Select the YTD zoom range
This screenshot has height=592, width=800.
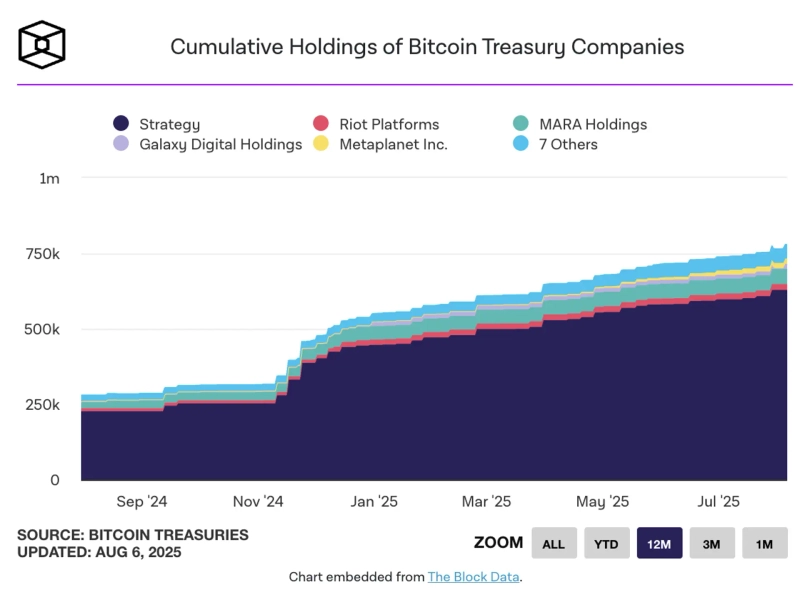606,542
